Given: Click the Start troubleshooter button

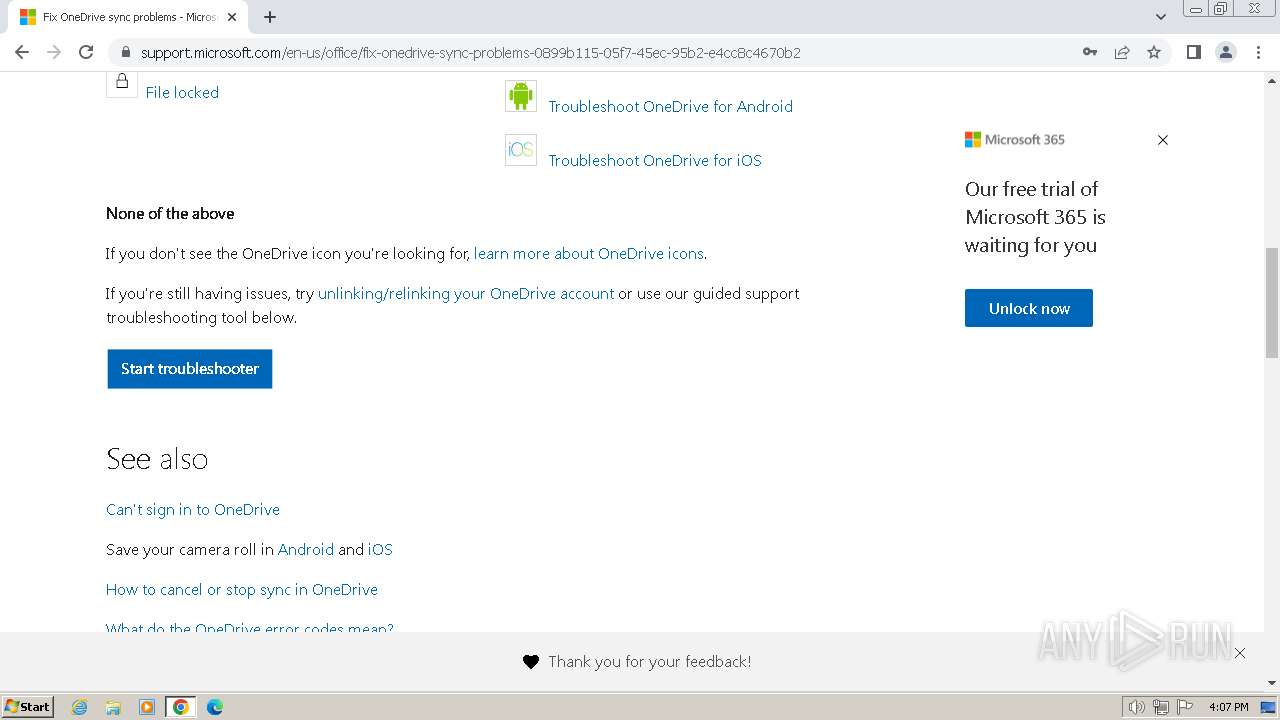Looking at the screenshot, I should click(x=190, y=369).
